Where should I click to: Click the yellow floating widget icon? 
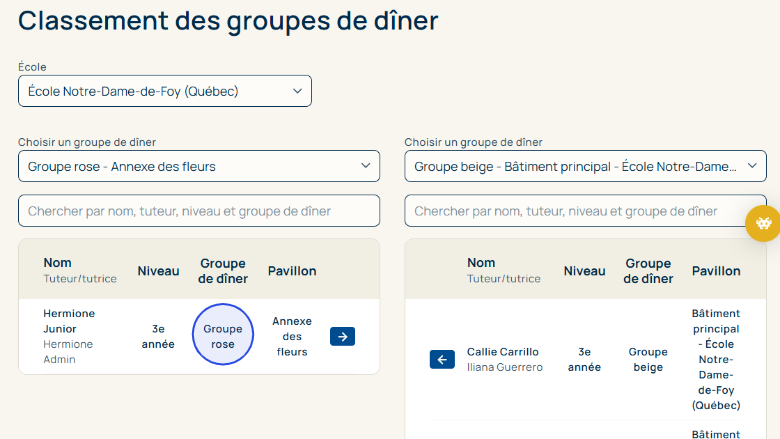click(763, 224)
